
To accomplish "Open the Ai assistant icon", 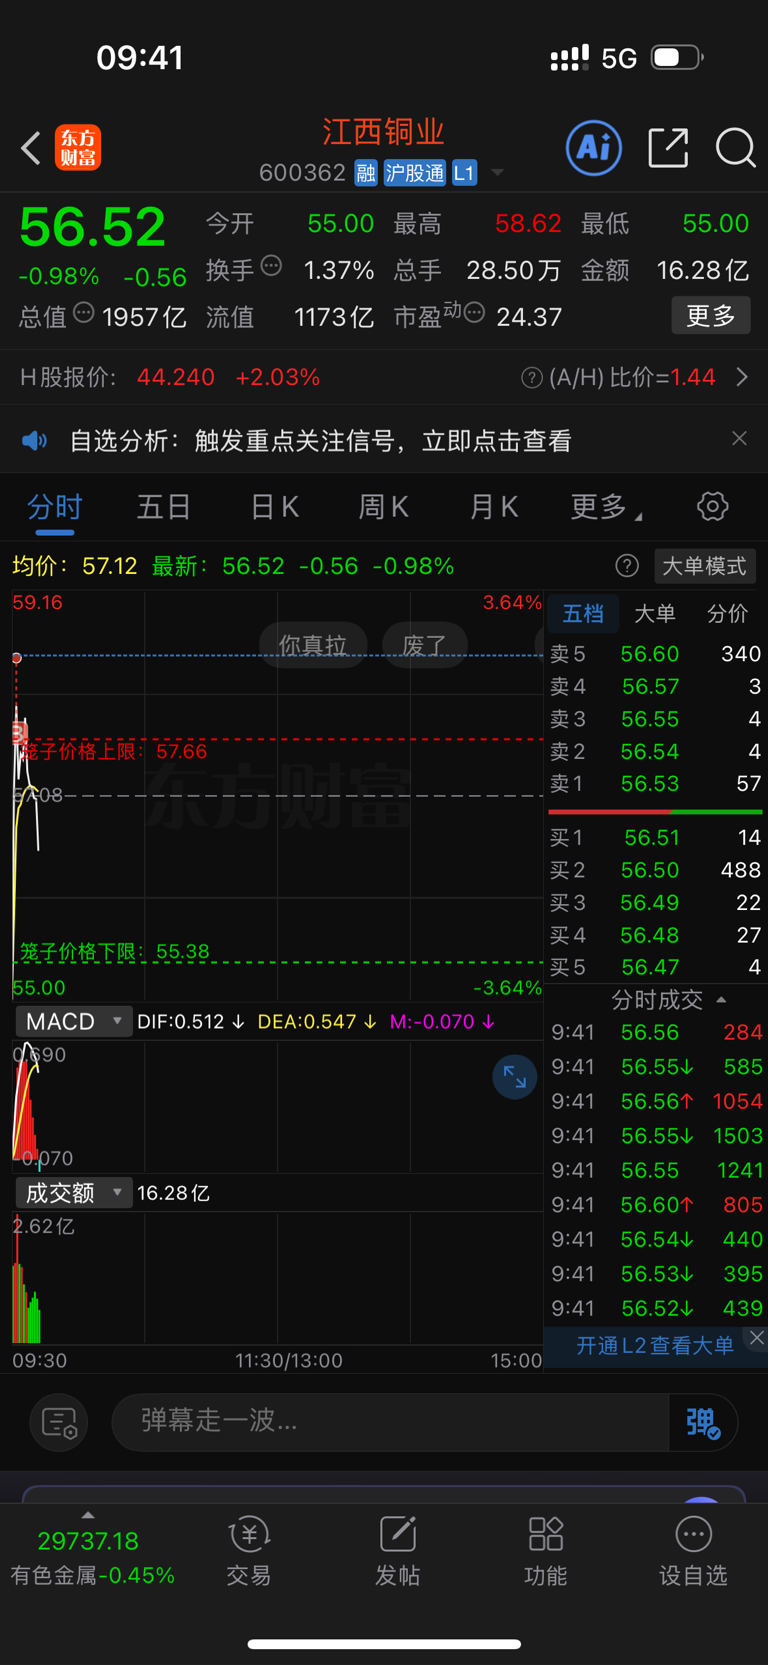I will tap(594, 148).
